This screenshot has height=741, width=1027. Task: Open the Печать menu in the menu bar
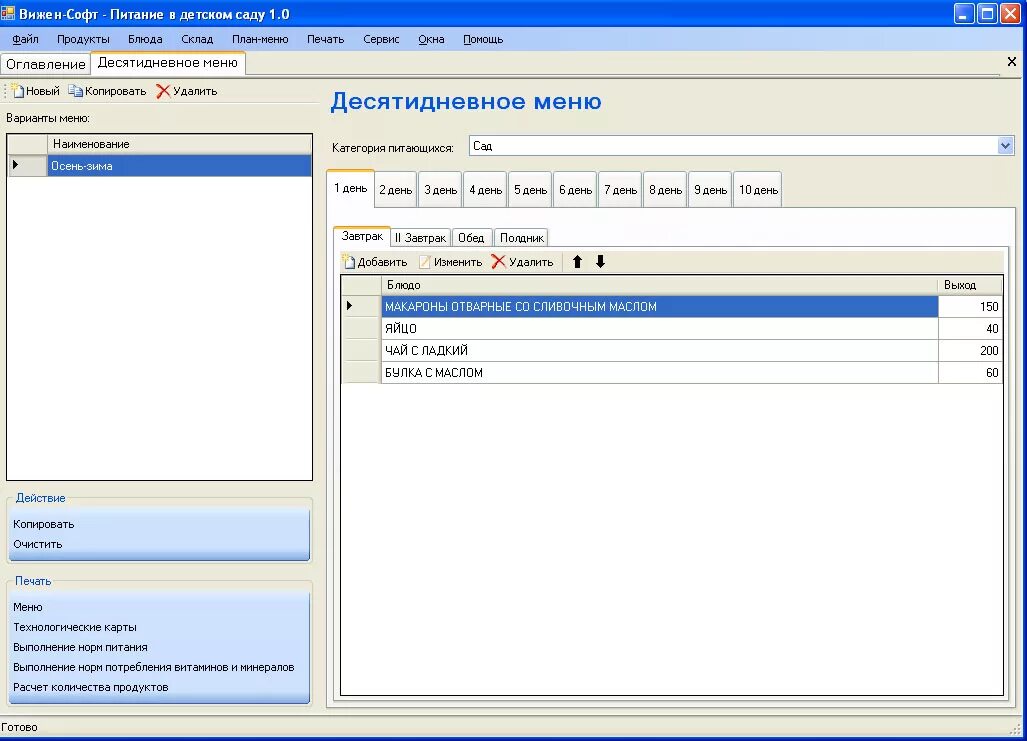pyautogui.click(x=326, y=39)
